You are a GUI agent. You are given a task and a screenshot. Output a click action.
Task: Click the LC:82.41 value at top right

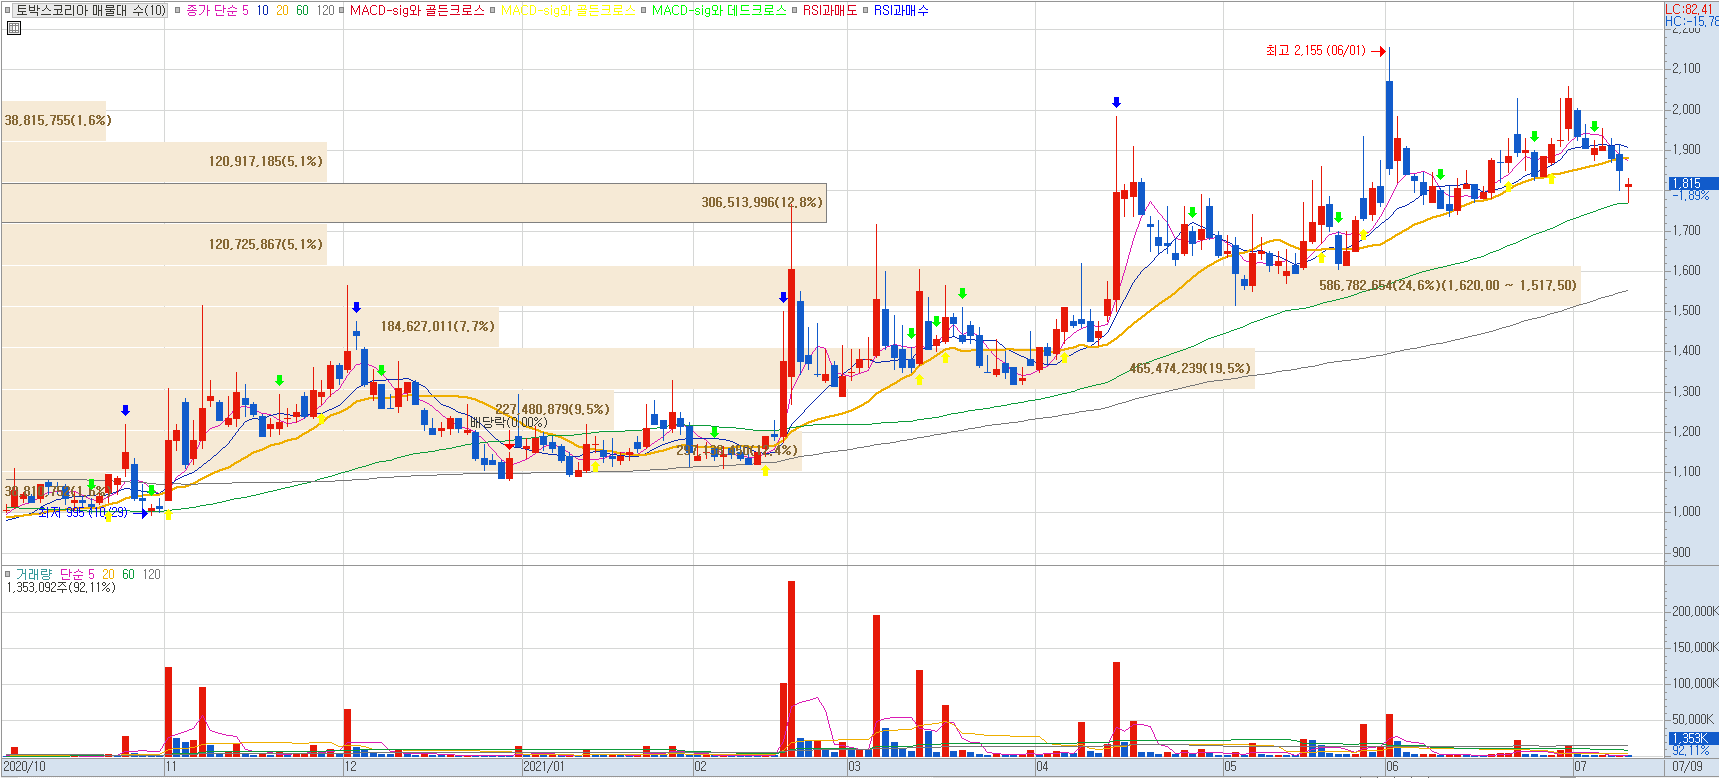(x=1691, y=9)
